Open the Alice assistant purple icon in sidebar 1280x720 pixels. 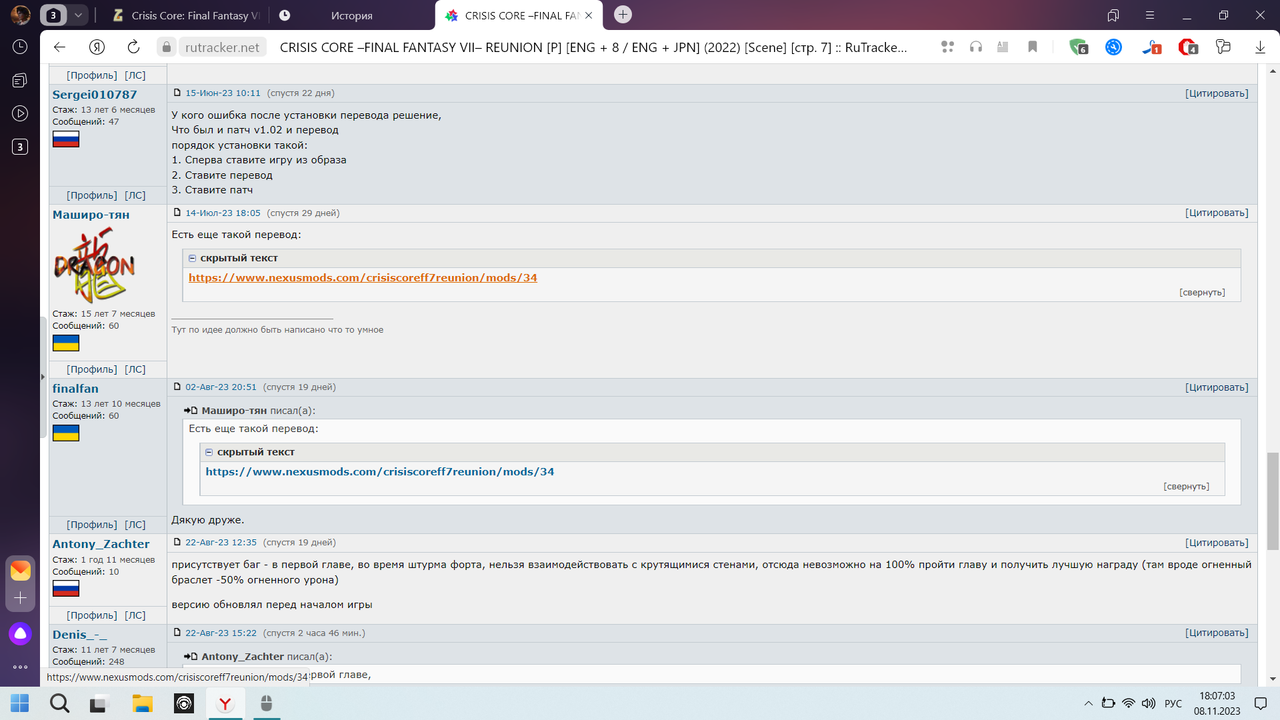(x=19, y=633)
